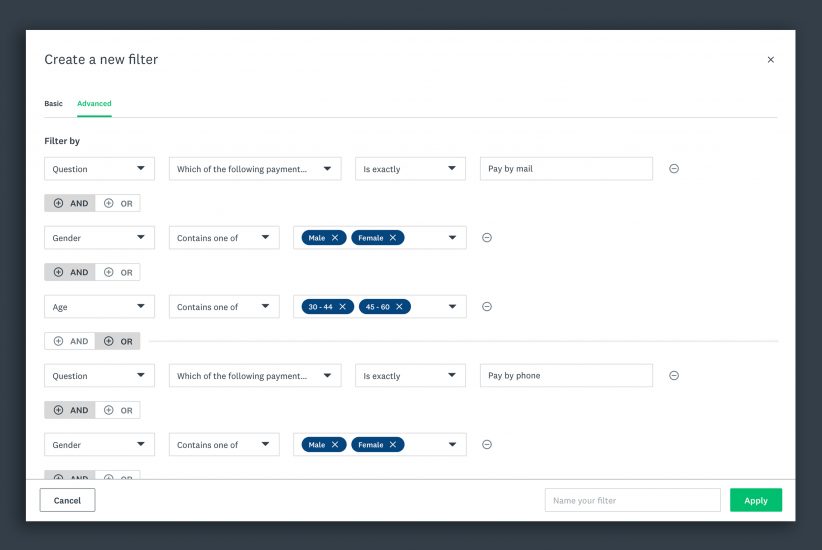Remove the Gender row below Pay by mail

point(486,238)
